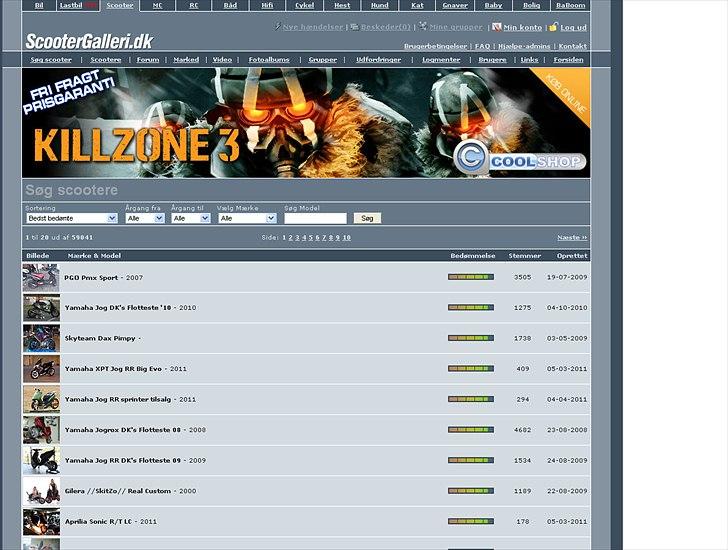The width and height of the screenshot is (728, 550).
Task: Expand the Årgang fra dropdown
Action: tap(145, 218)
